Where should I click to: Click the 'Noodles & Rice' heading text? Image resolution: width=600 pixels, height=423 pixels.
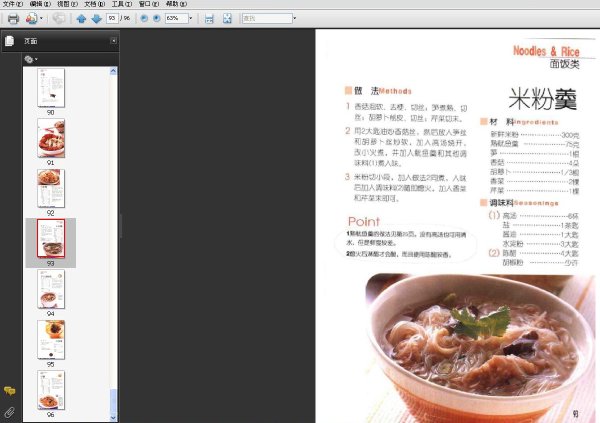tap(546, 51)
